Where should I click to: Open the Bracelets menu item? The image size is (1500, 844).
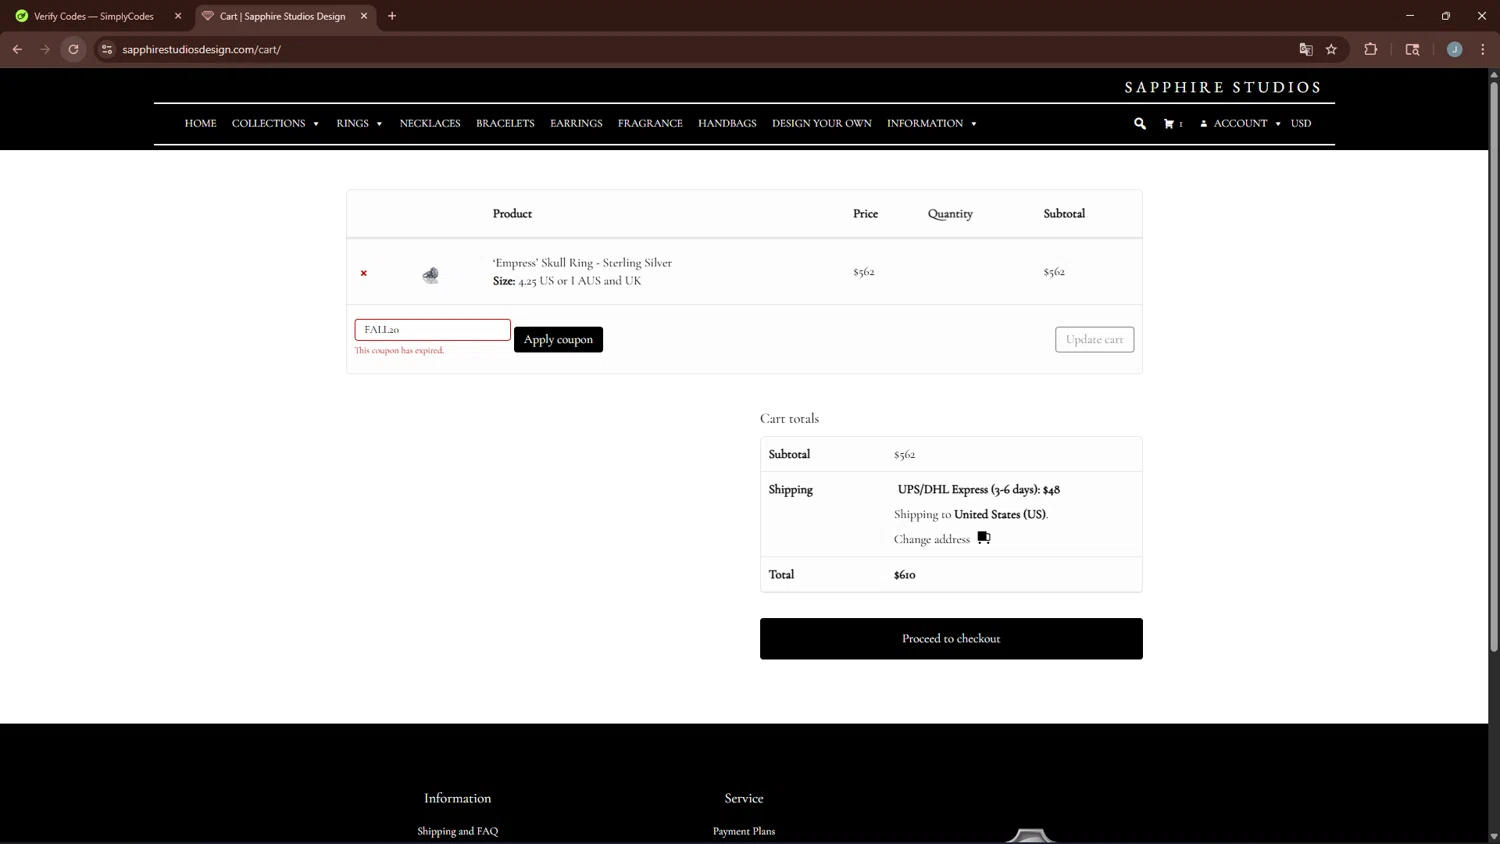click(505, 124)
